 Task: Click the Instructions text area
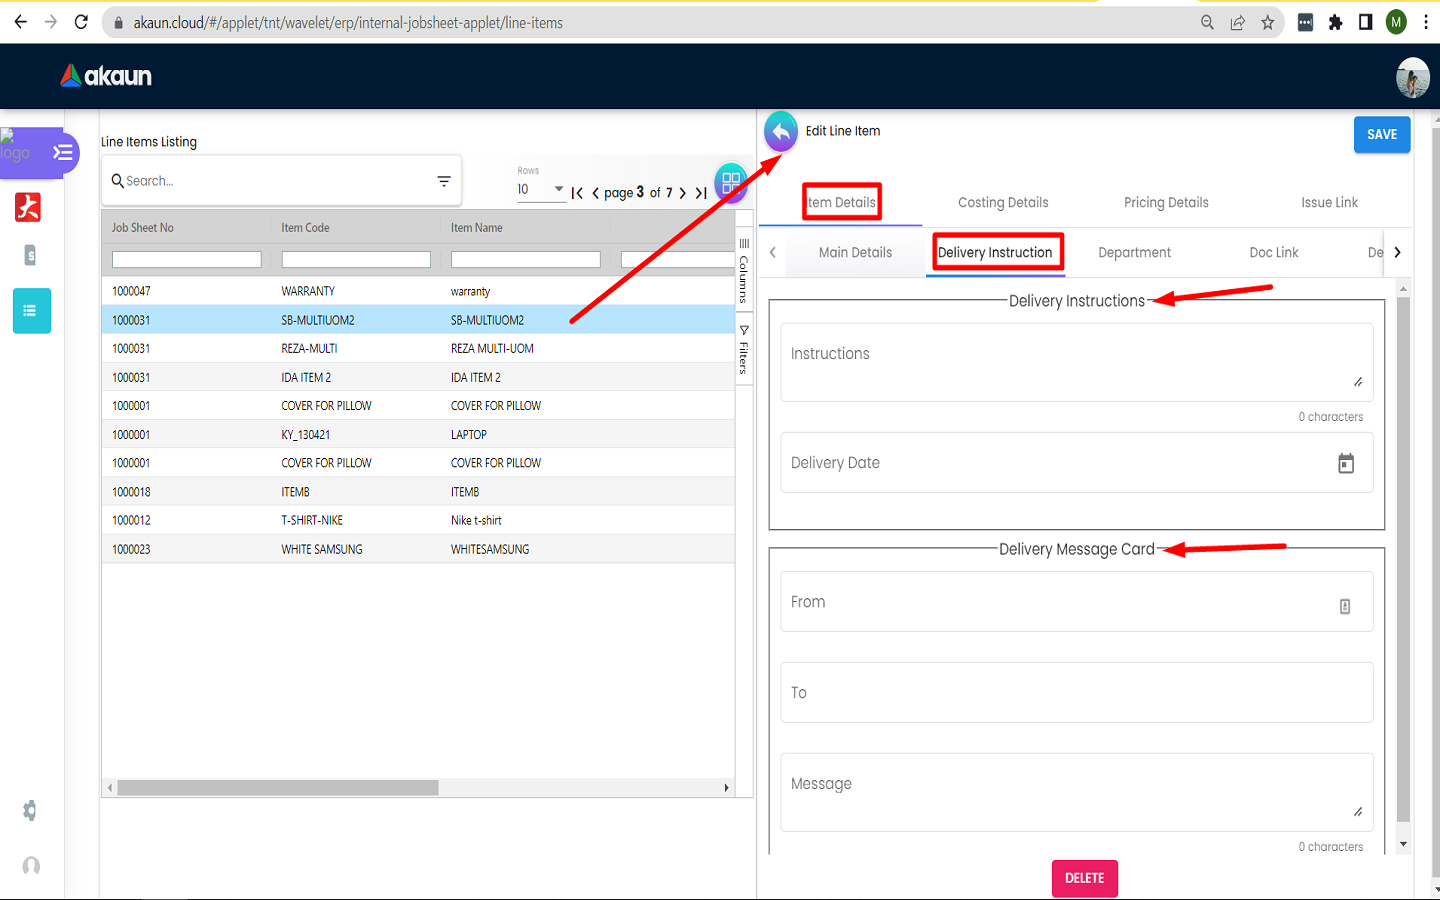(1076, 362)
